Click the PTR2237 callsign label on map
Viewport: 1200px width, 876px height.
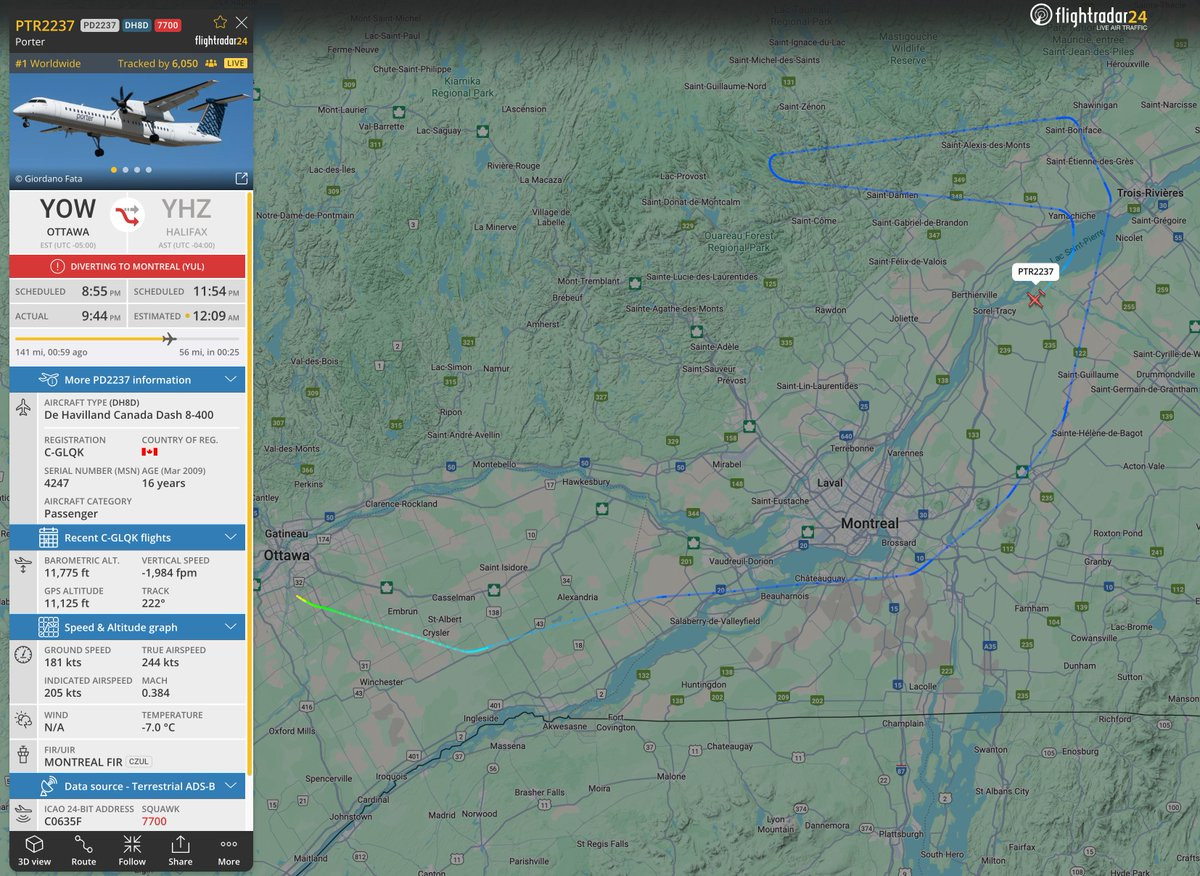1036,271
